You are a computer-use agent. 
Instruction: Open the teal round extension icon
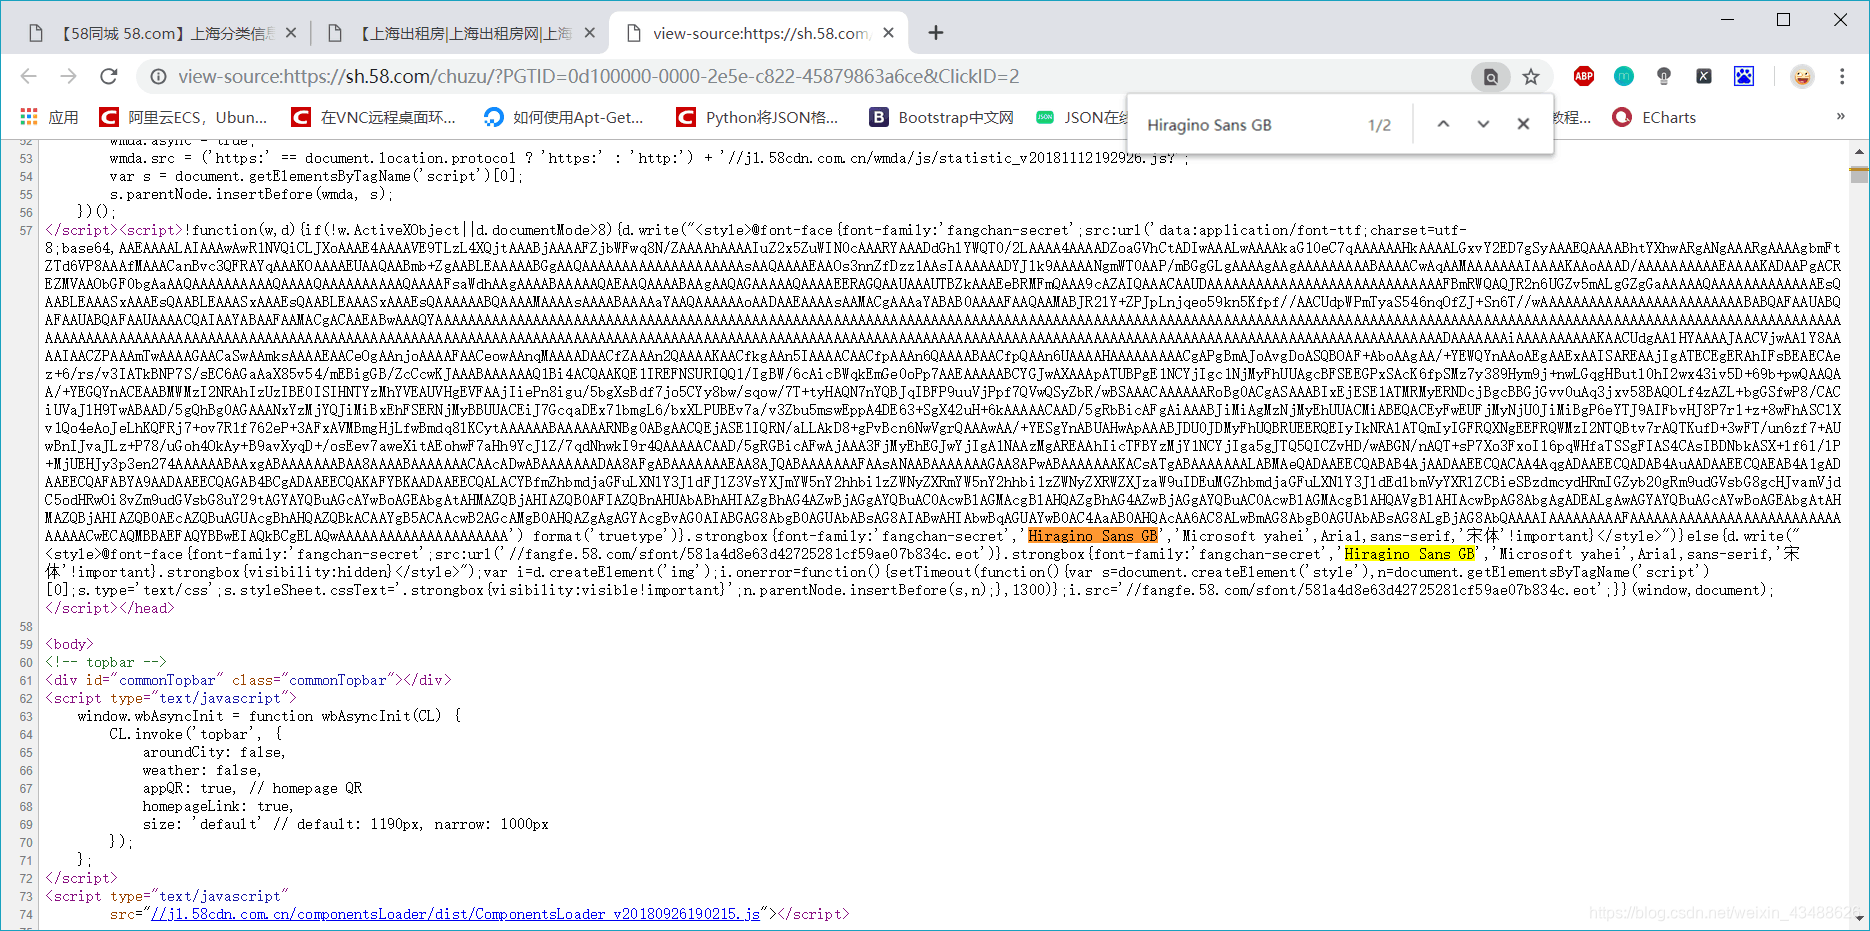tap(1624, 76)
